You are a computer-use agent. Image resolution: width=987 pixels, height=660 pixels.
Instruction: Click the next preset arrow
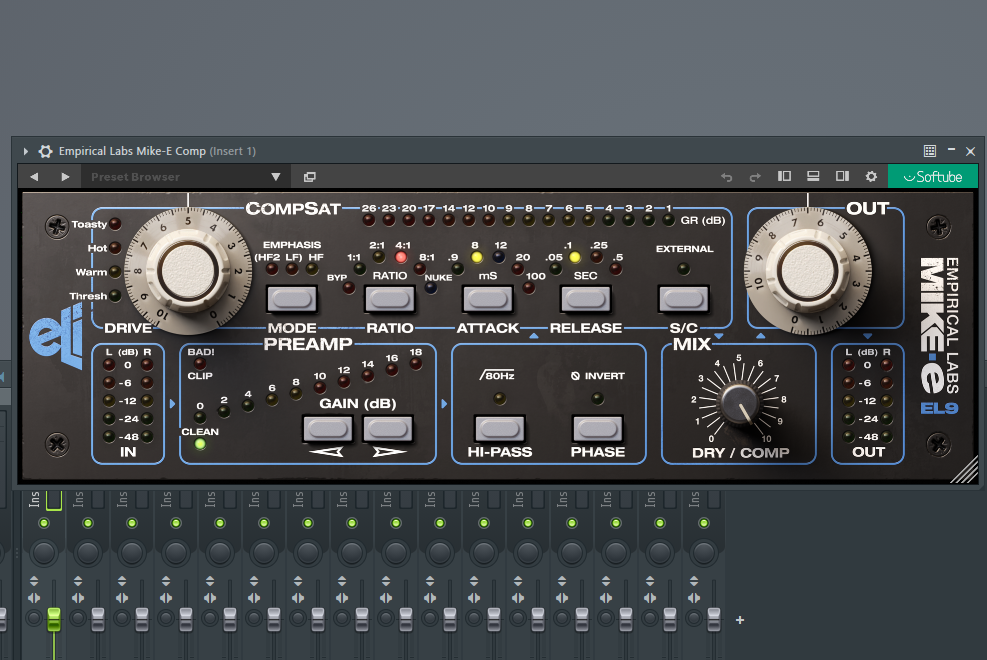(x=66, y=176)
